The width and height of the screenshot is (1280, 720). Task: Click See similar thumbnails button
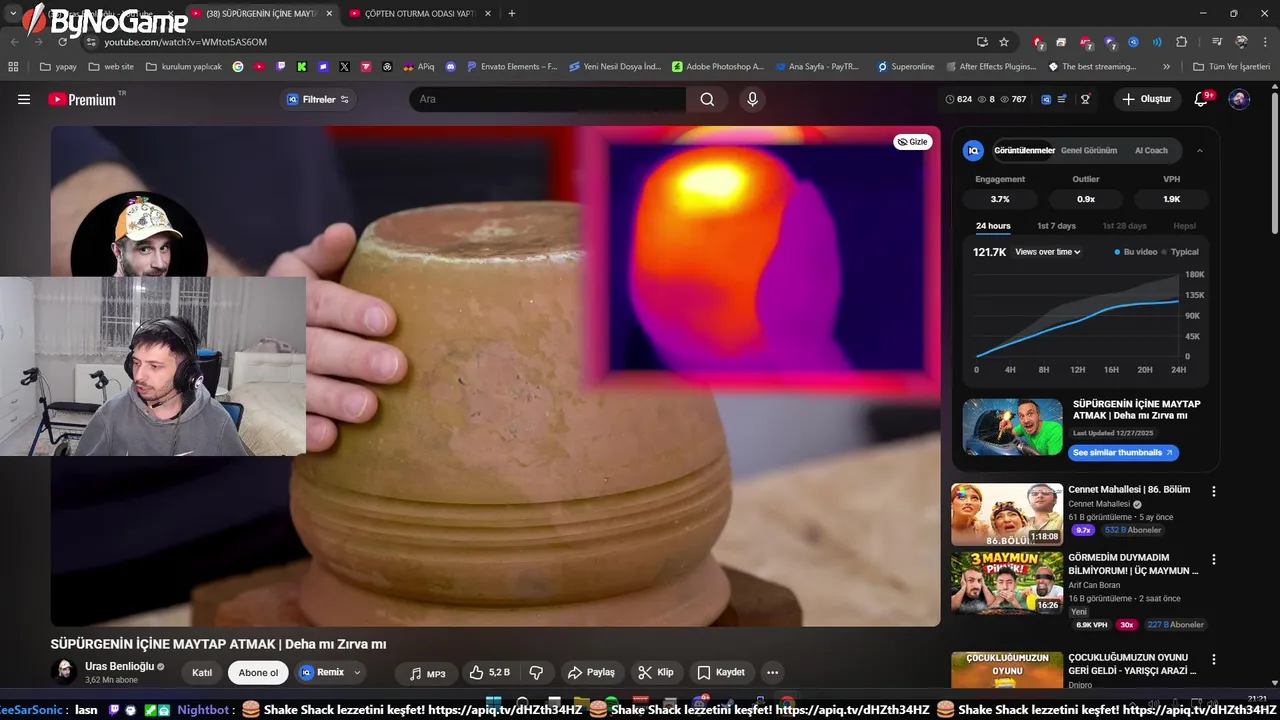pyautogui.click(x=1123, y=453)
